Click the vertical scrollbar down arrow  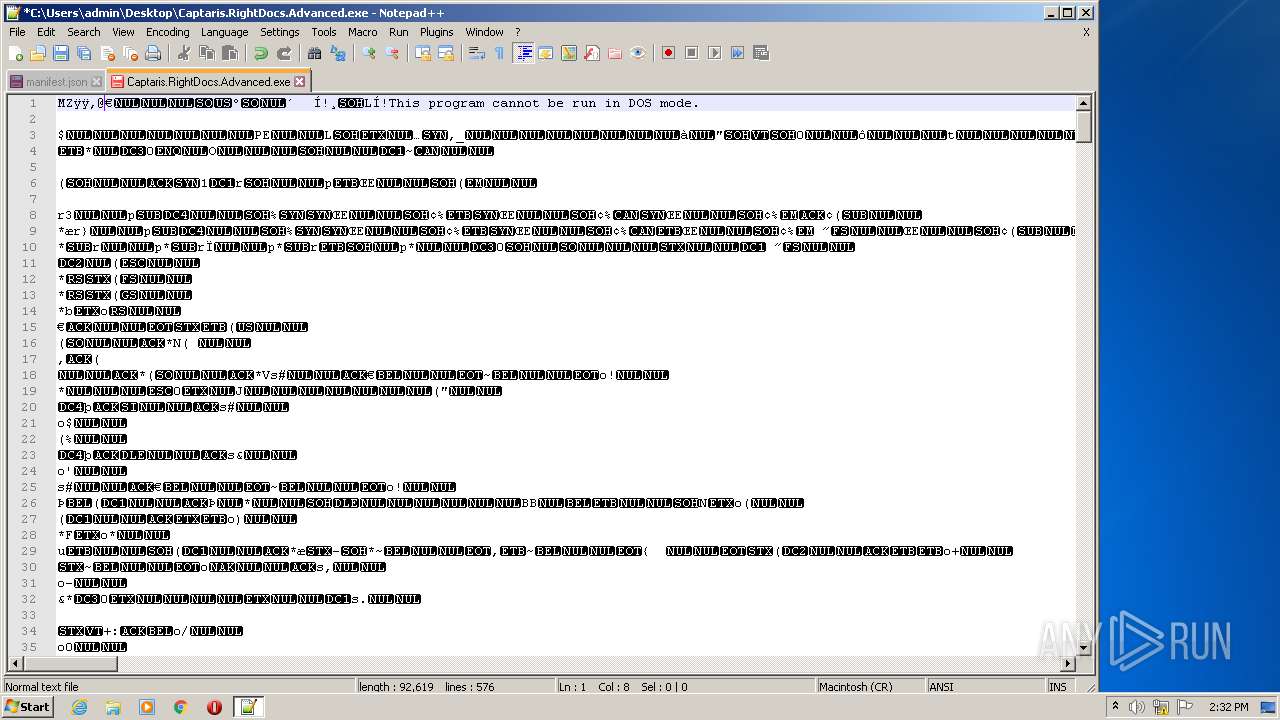pyautogui.click(x=1083, y=647)
